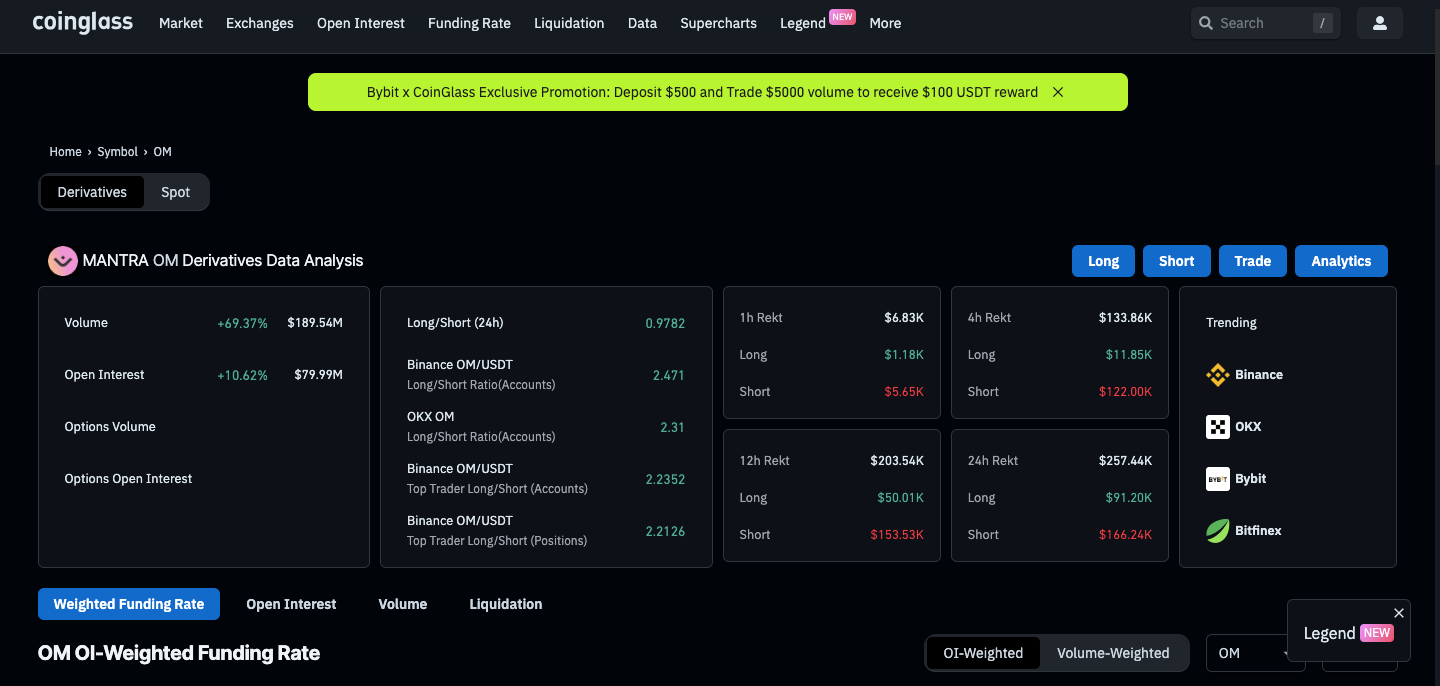
Task: Click the Binance logo in Trending
Action: coord(1217,375)
